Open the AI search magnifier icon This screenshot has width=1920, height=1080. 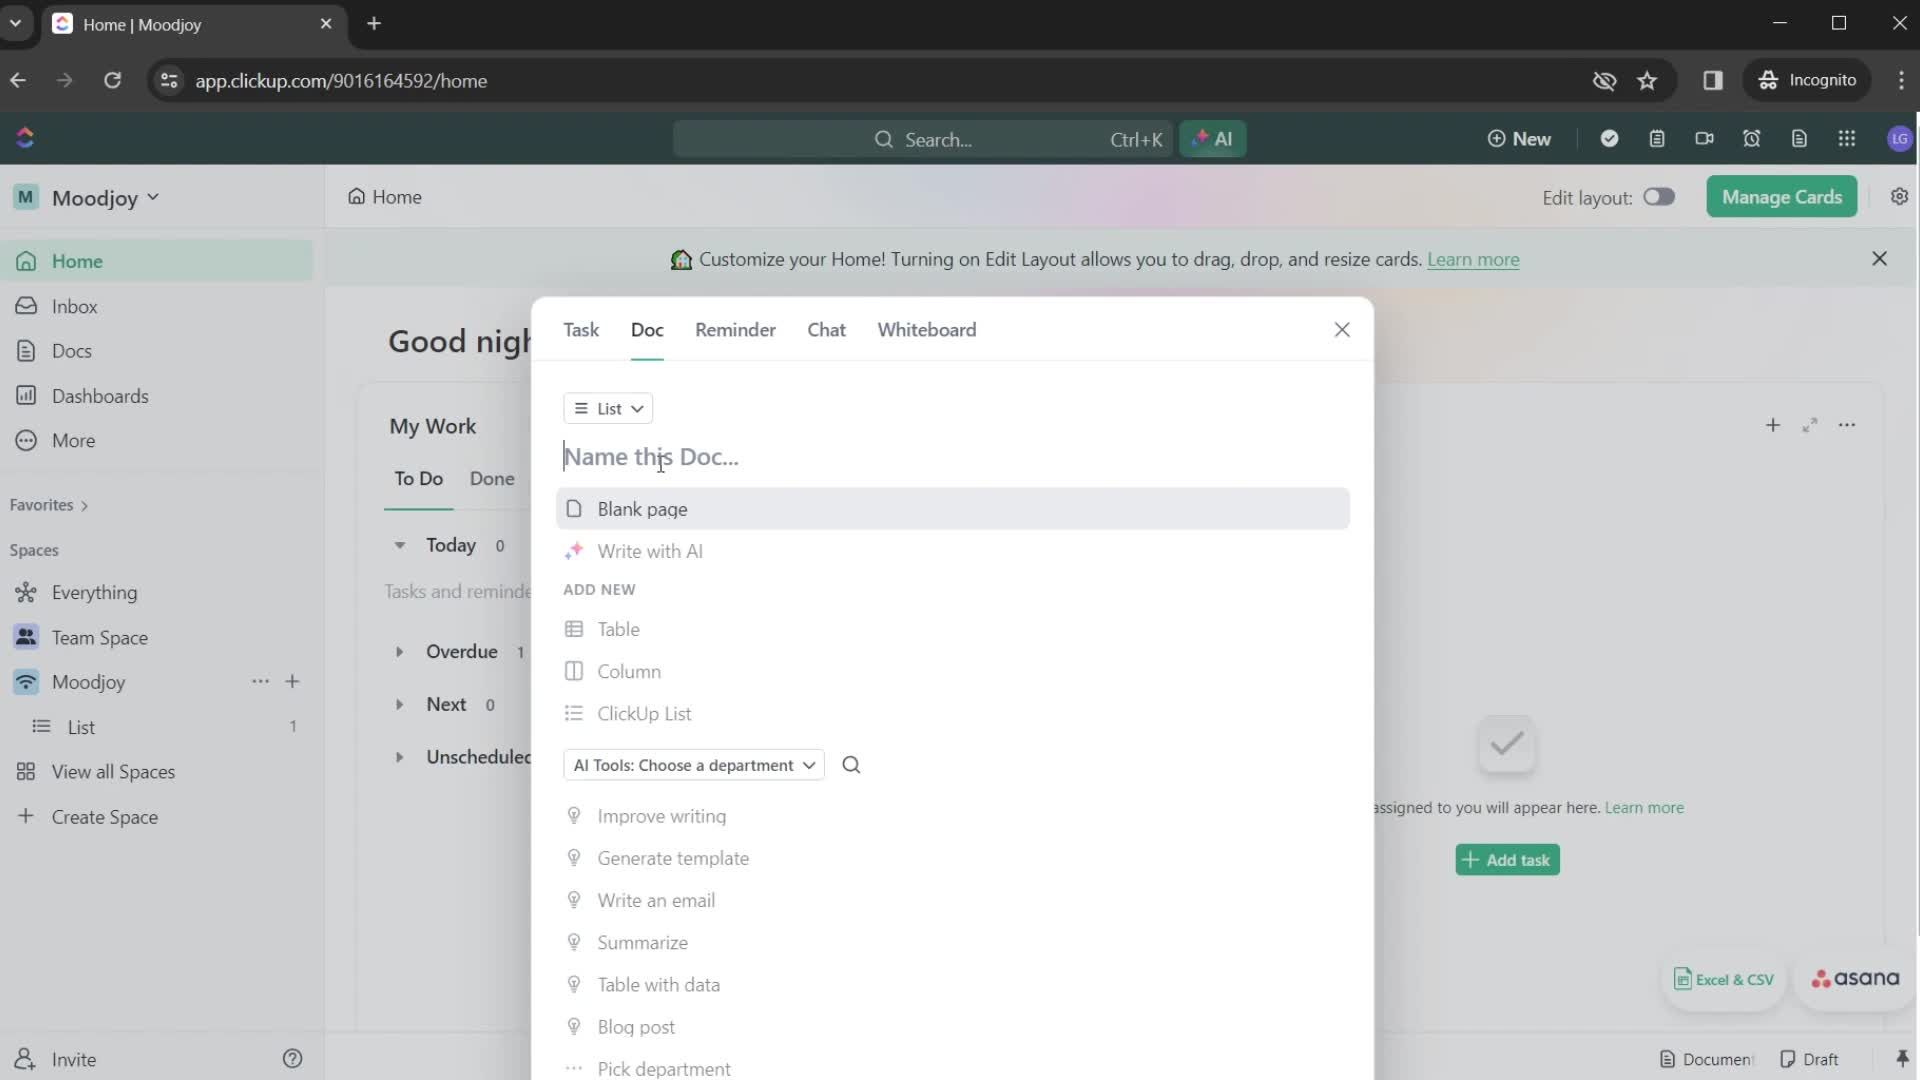[851, 765]
